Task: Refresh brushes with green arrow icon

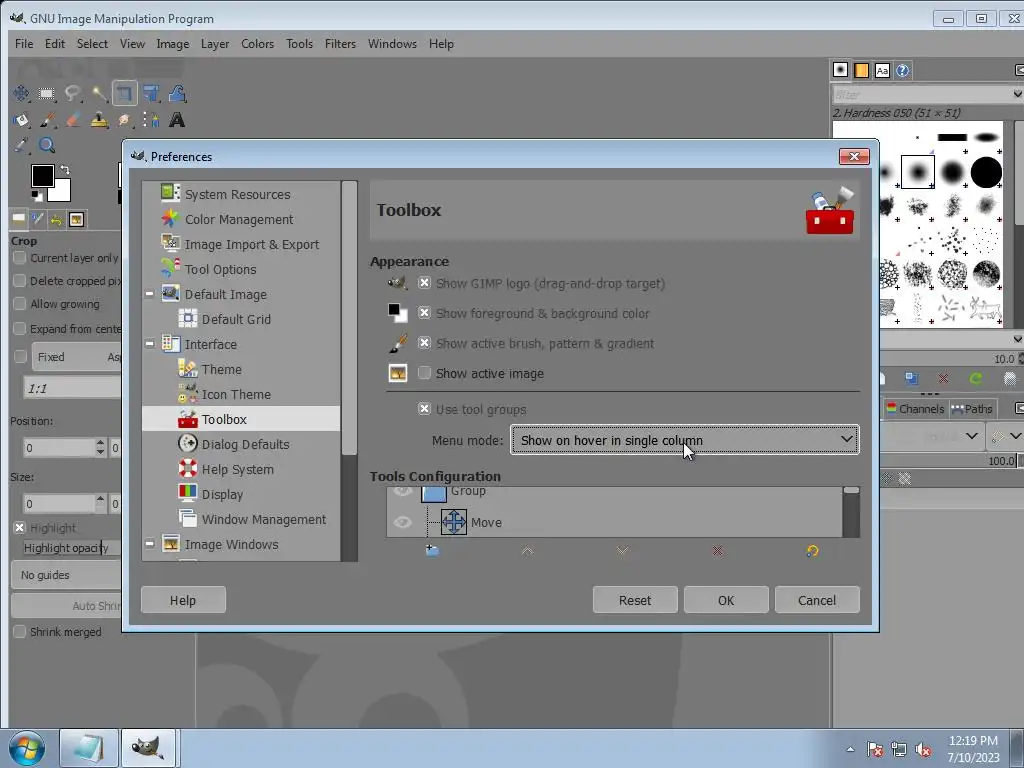Action: tap(976, 378)
